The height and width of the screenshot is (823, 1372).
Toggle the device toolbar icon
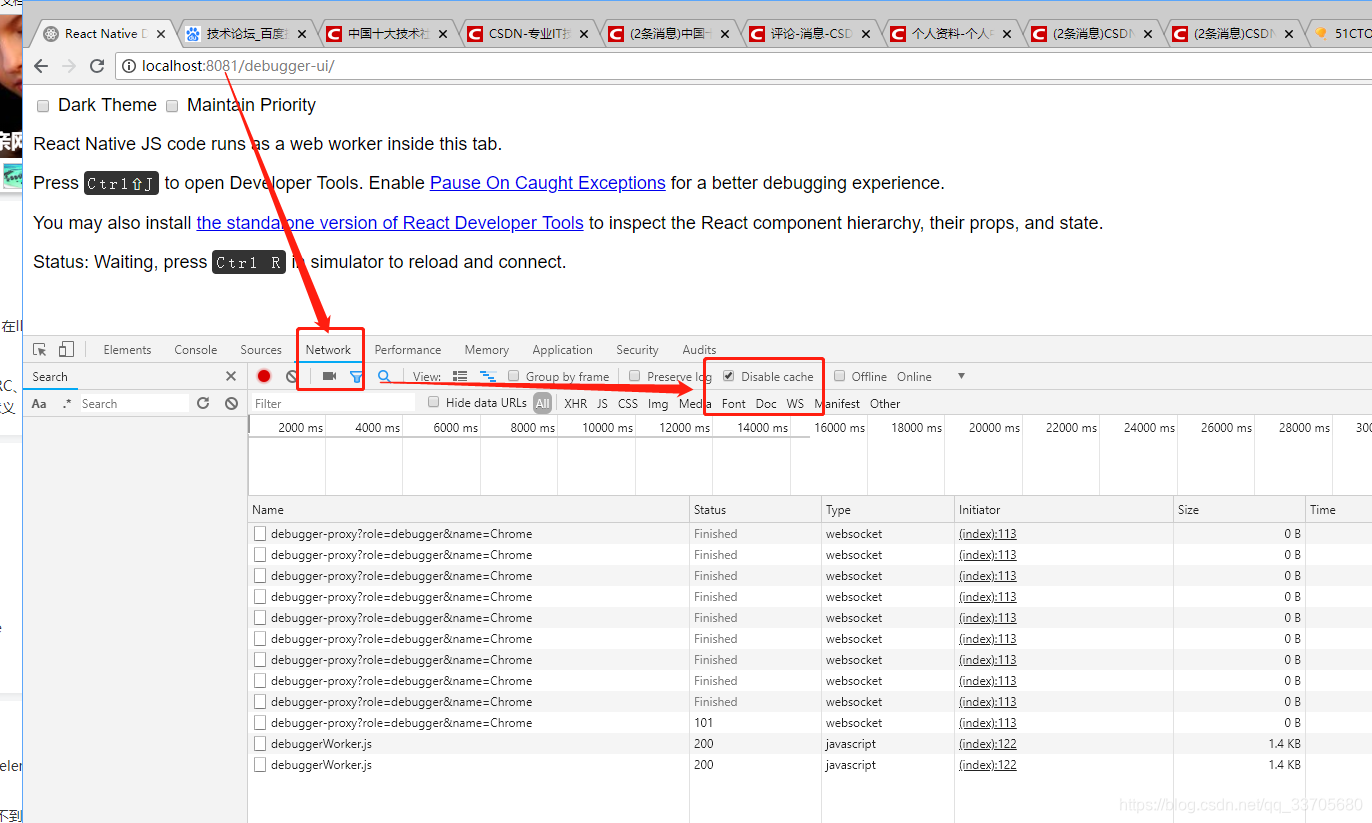coord(66,350)
